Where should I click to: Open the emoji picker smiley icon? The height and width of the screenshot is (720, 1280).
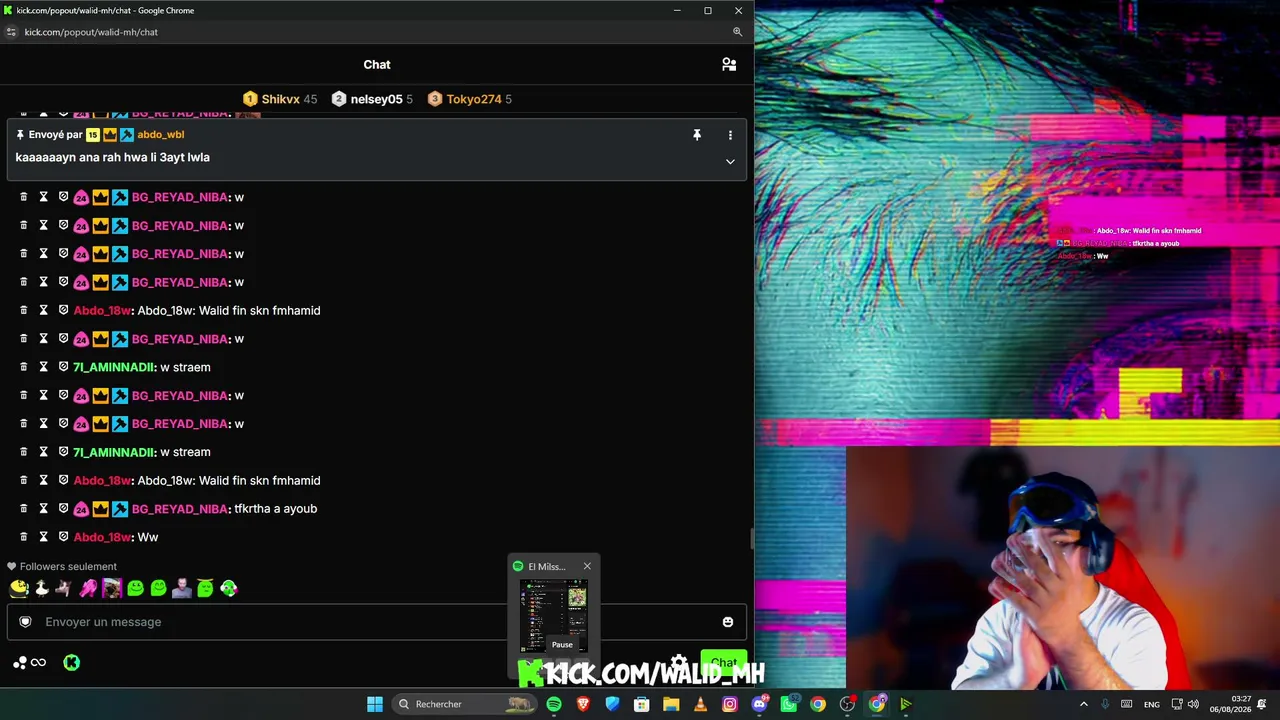(728, 622)
